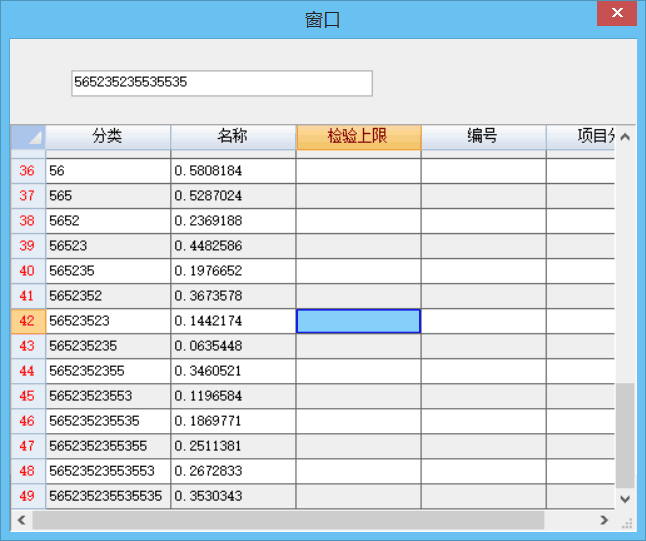Click the cell containing 0.5808184
The height and width of the screenshot is (541, 646).
point(233,171)
